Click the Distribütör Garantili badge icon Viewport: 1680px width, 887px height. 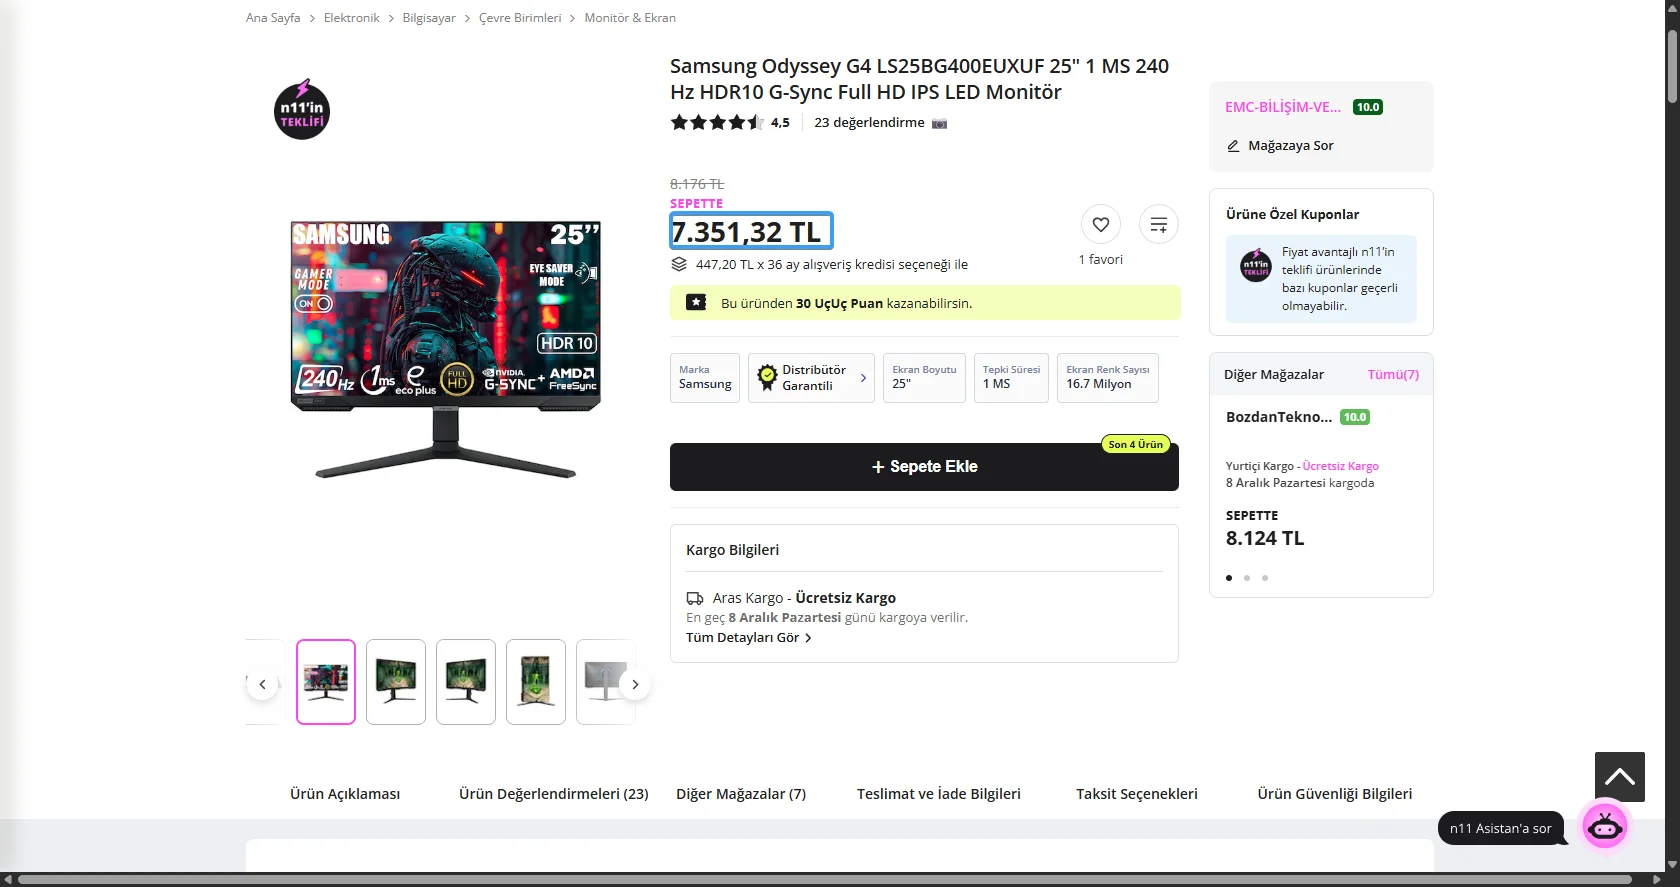767,377
